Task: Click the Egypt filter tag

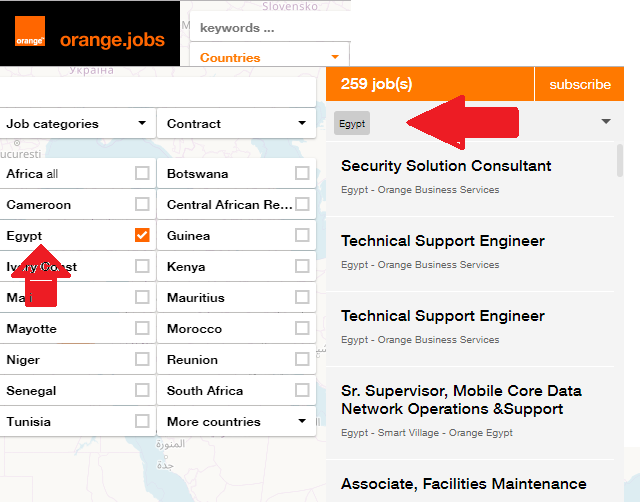Action: click(352, 124)
